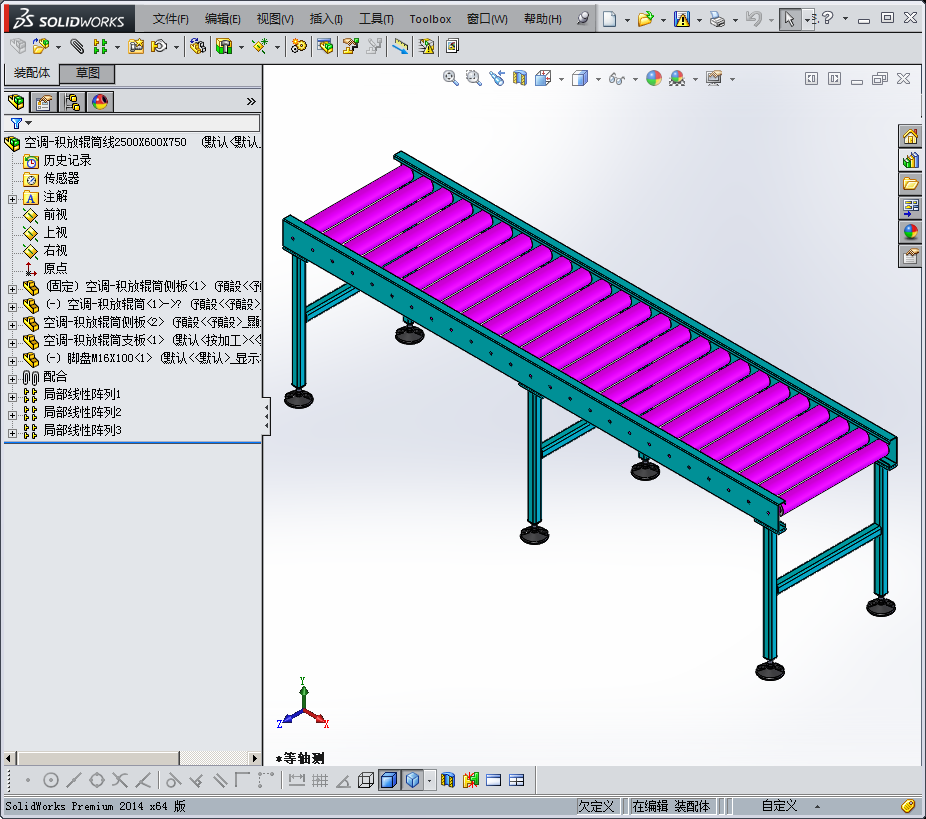Click the Apply Scene icon
The width and height of the screenshot is (926, 819).
pos(677,79)
